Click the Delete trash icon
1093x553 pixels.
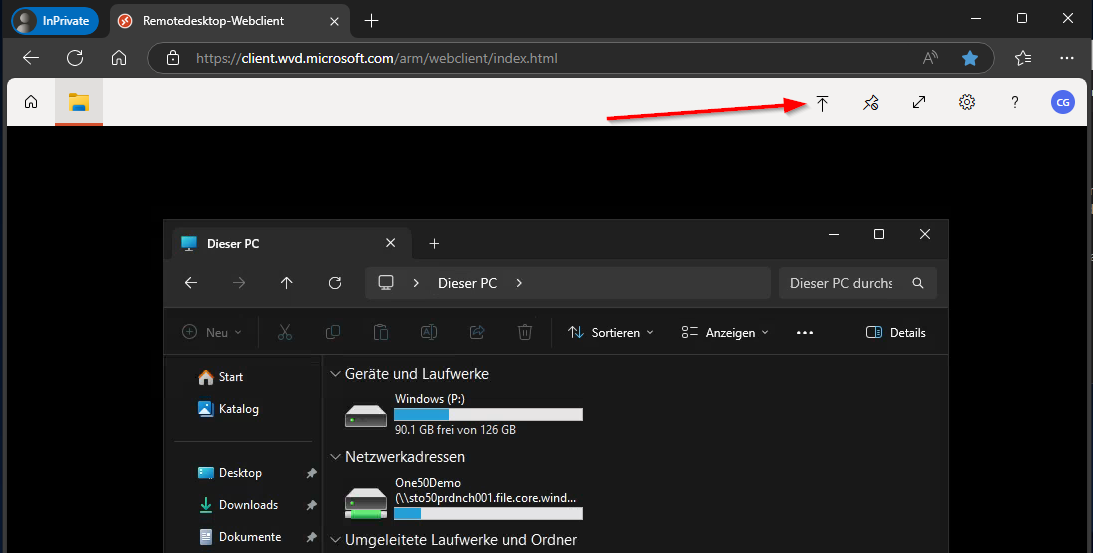525,333
